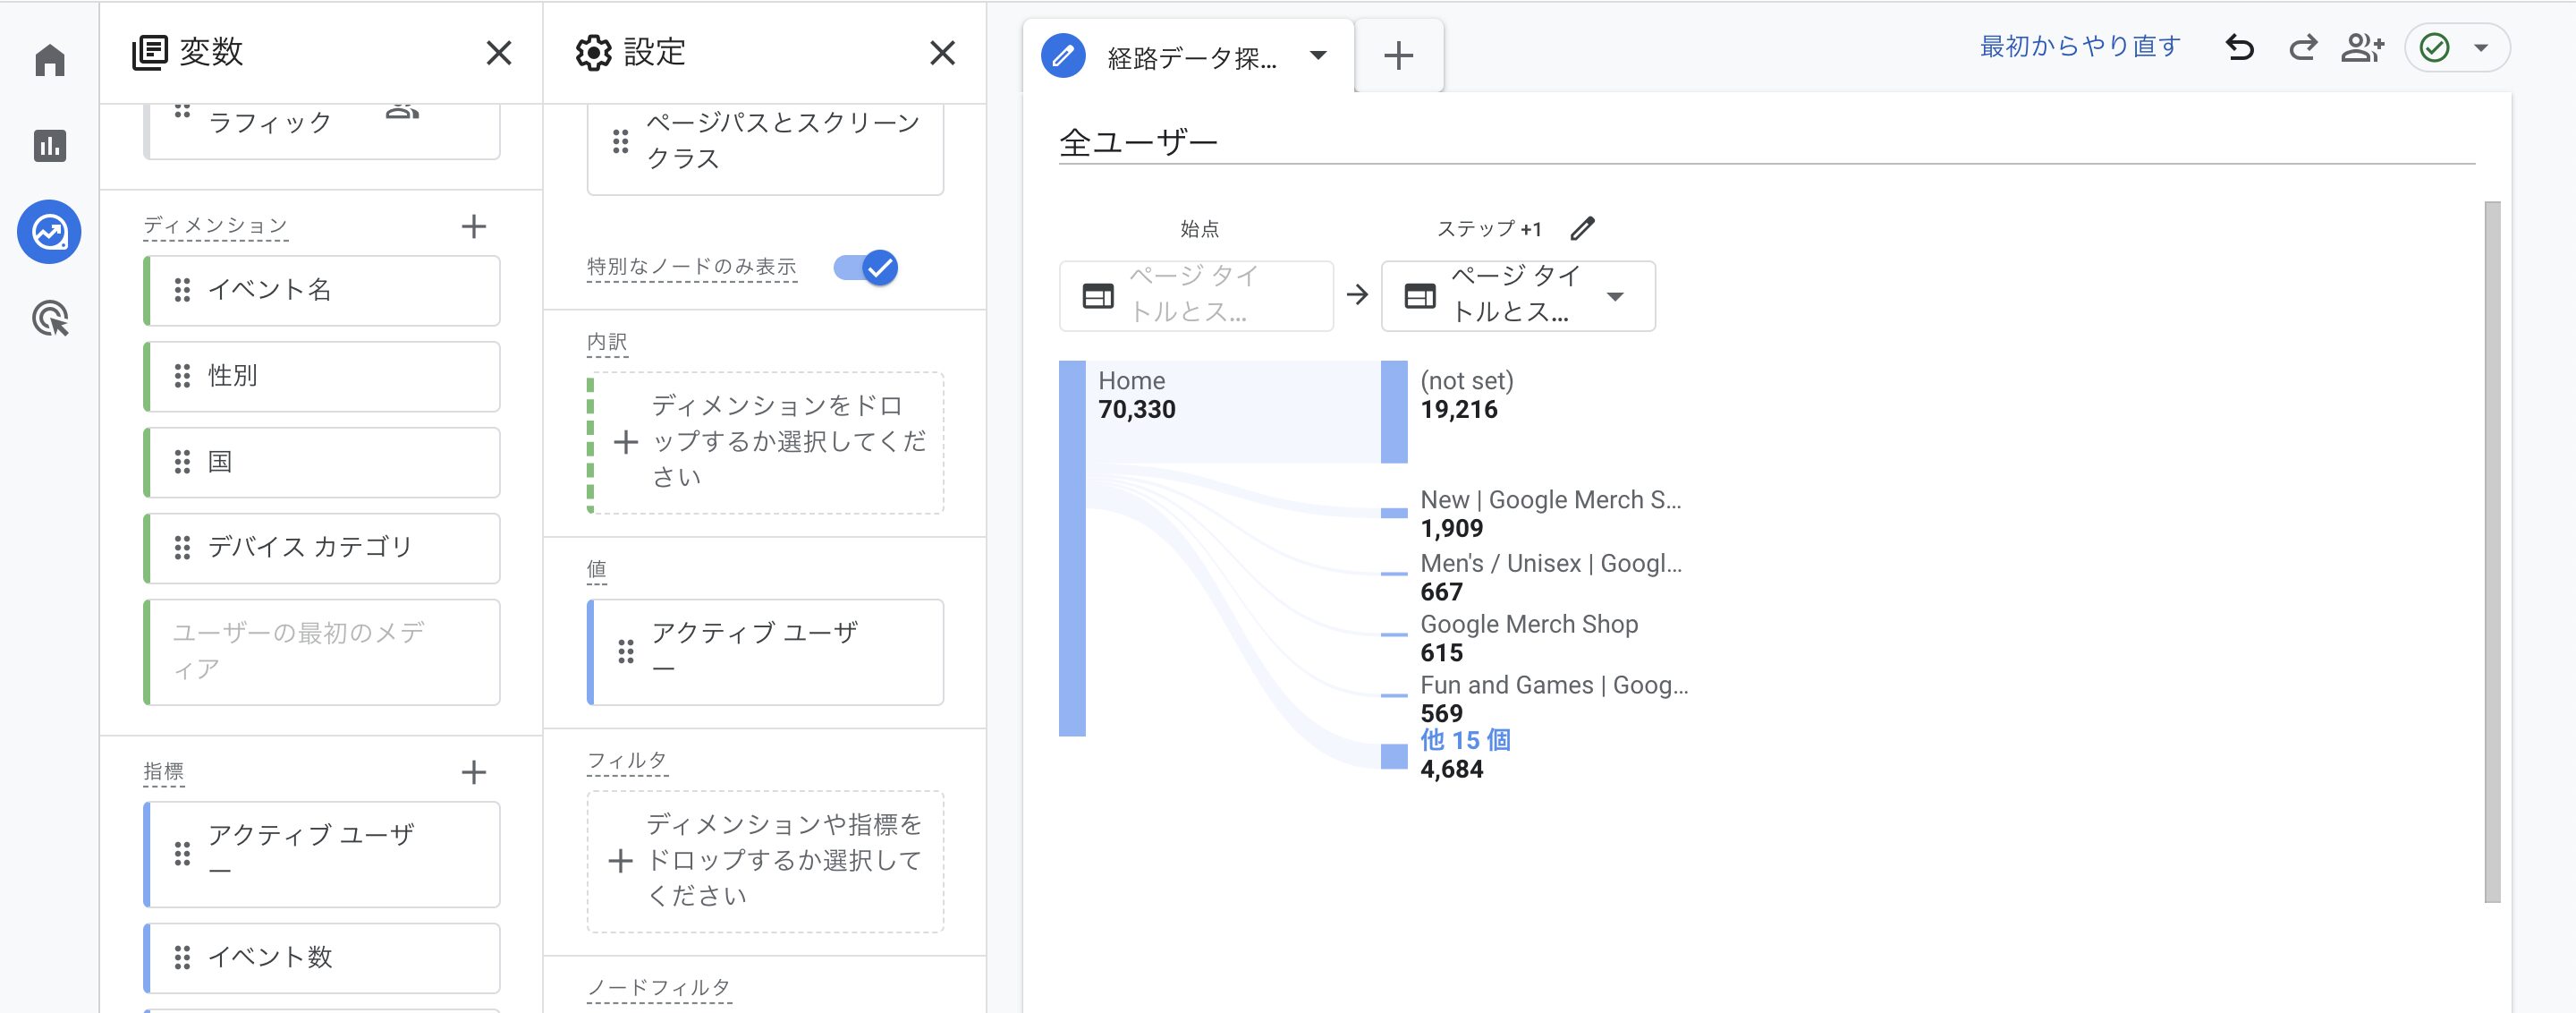Click drag handle of イベント名
This screenshot has height=1013, width=2576.
click(182, 290)
